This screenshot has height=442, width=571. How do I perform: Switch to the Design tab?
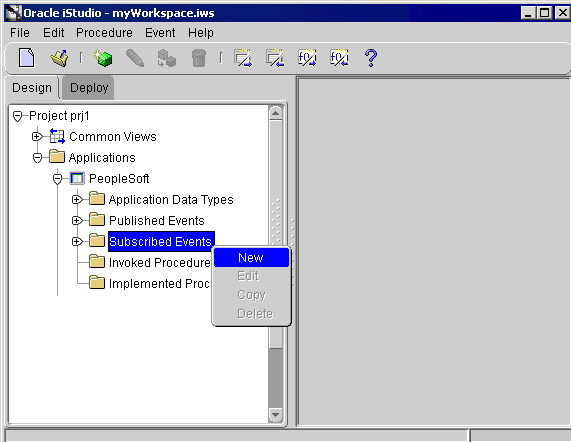coord(32,88)
